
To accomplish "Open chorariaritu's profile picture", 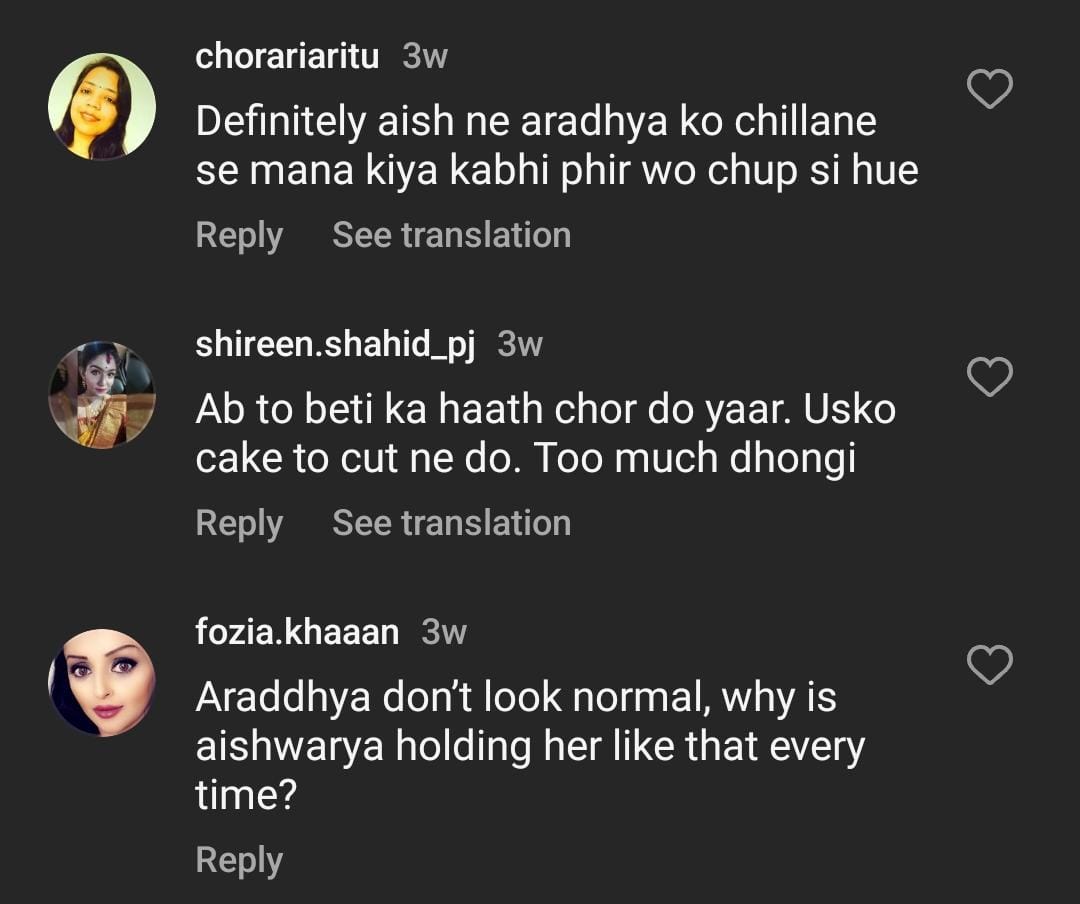I will [x=102, y=106].
